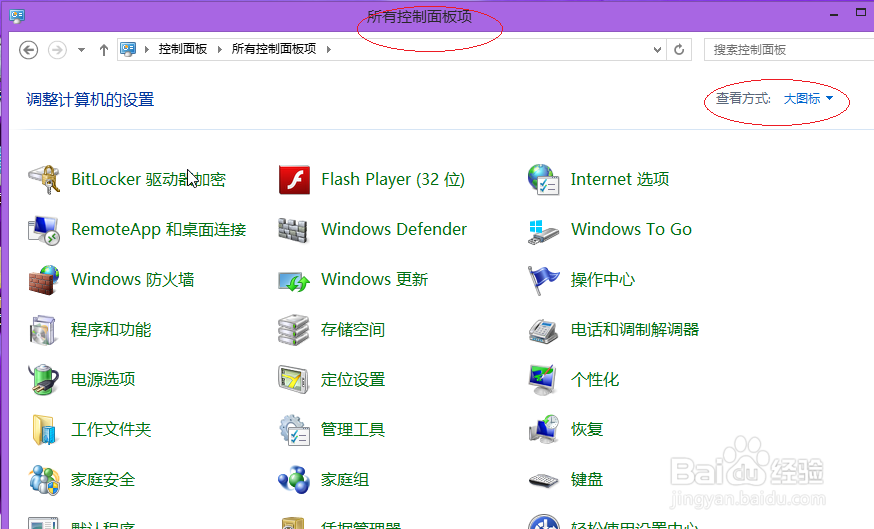This screenshot has height=529, width=874.
Task: Expand the arrow after 控制面板 breadcrumb
Action: (x=220, y=50)
